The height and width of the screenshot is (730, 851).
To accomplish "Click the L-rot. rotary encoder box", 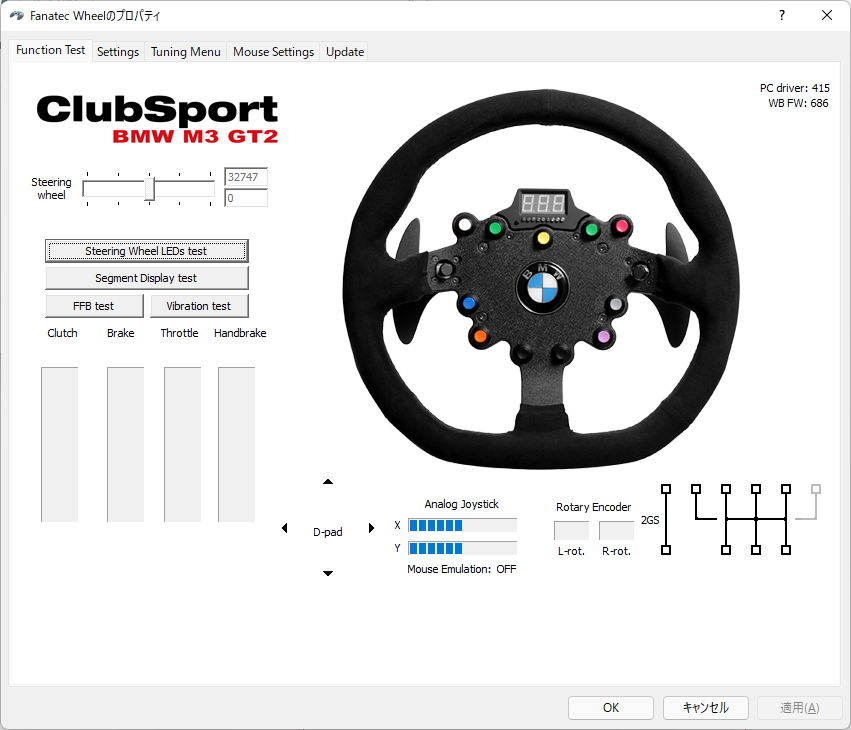I will pos(571,530).
